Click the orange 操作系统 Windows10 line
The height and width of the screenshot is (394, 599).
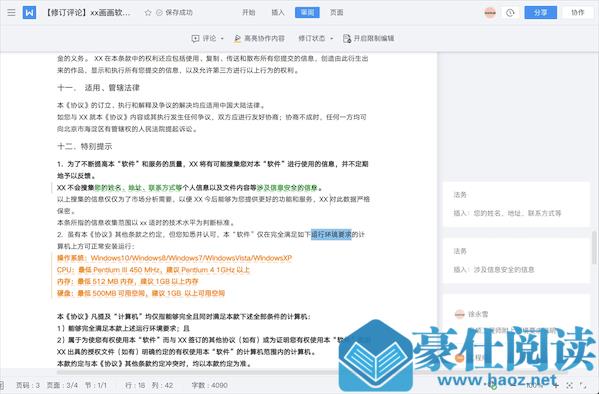tap(175, 258)
